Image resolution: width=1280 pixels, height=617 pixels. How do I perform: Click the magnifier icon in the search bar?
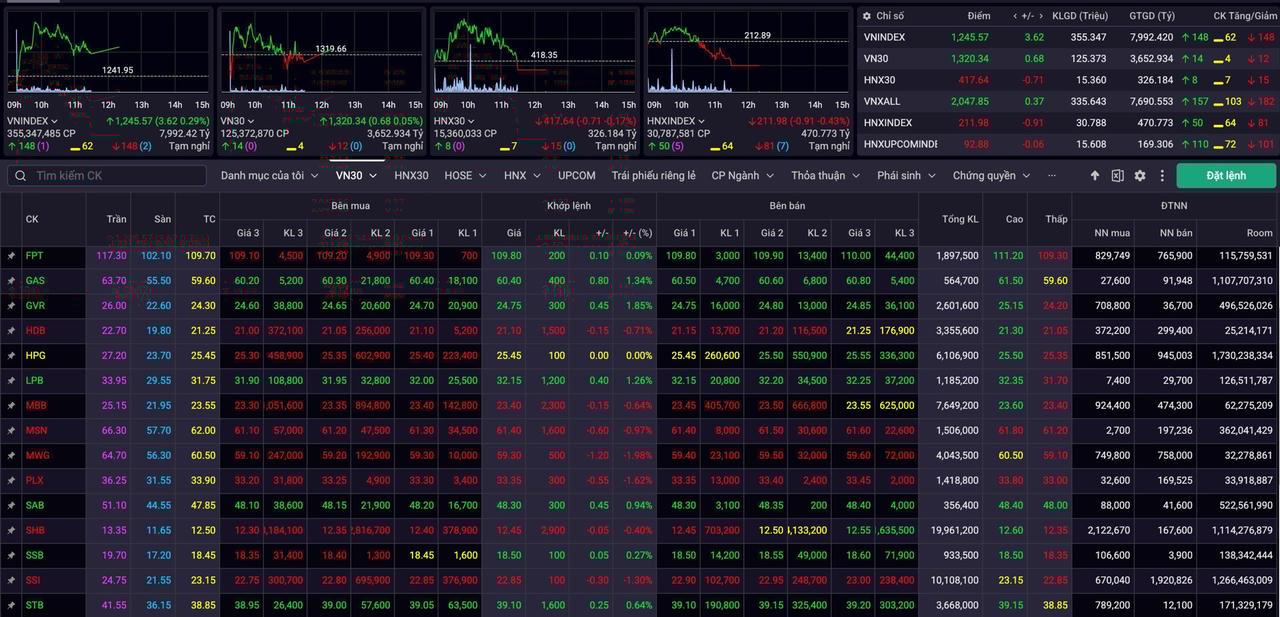click(x=20, y=175)
